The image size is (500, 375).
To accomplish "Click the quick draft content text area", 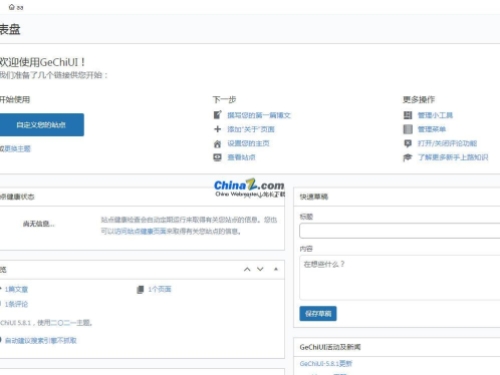I will [x=400, y=278].
